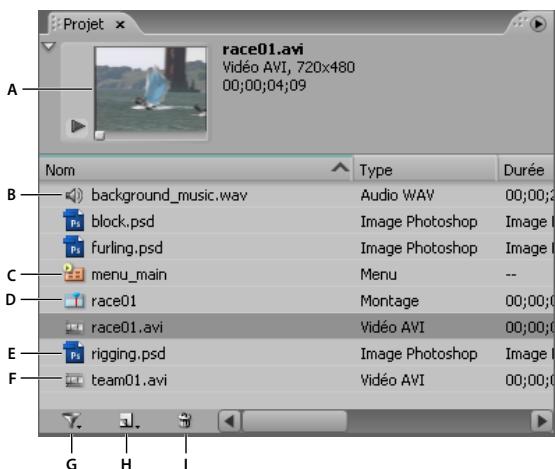Click the timeline icon of race01 Montage
This screenshot has height=469, width=555.
[74, 301]
